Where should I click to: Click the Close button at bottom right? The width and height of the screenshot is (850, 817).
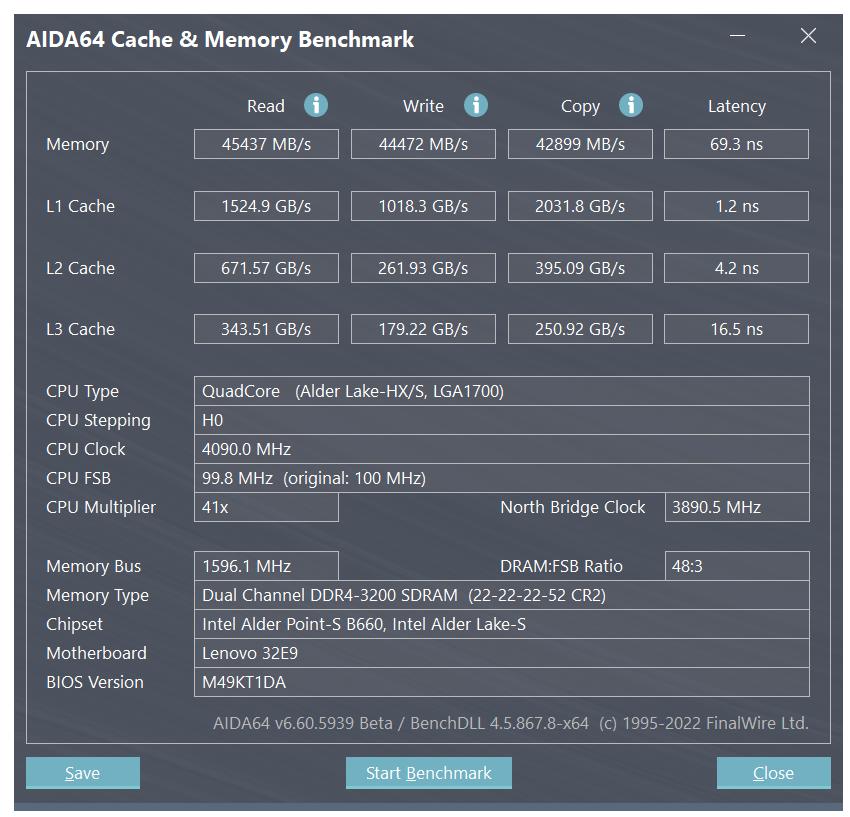tap(773, 773)
